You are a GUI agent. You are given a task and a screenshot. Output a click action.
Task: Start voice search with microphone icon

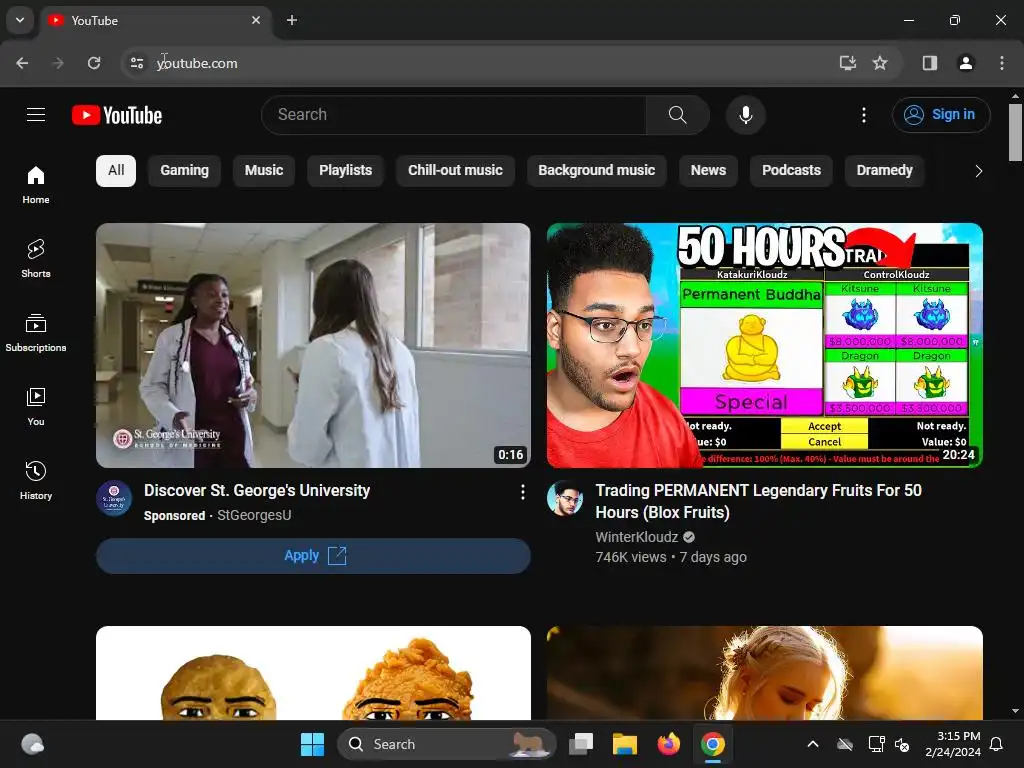coord(745,115)
